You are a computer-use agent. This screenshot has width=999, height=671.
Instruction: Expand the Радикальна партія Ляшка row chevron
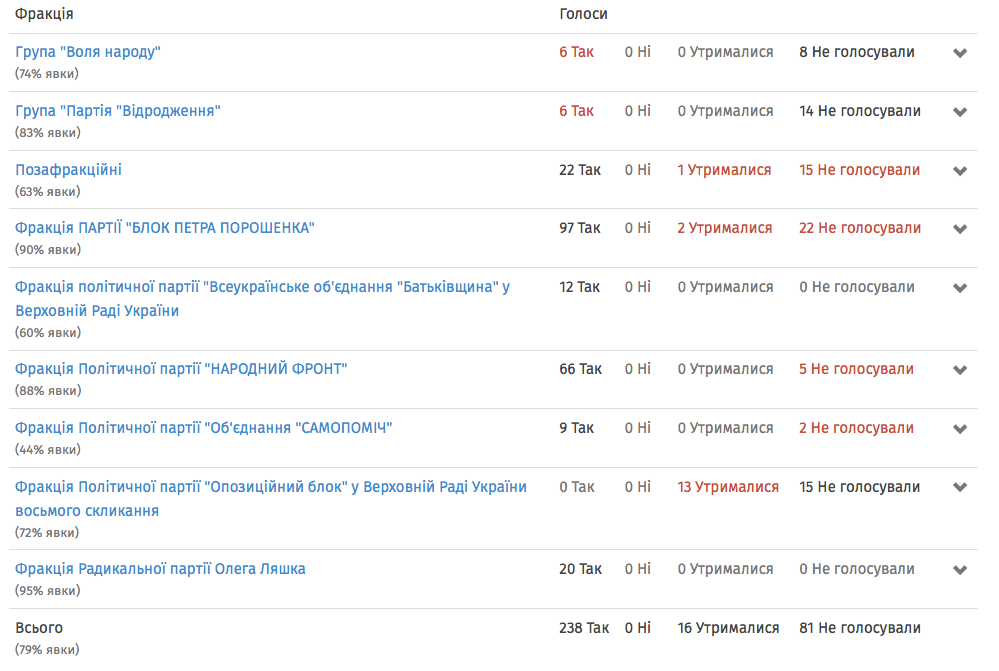(960, 570)
